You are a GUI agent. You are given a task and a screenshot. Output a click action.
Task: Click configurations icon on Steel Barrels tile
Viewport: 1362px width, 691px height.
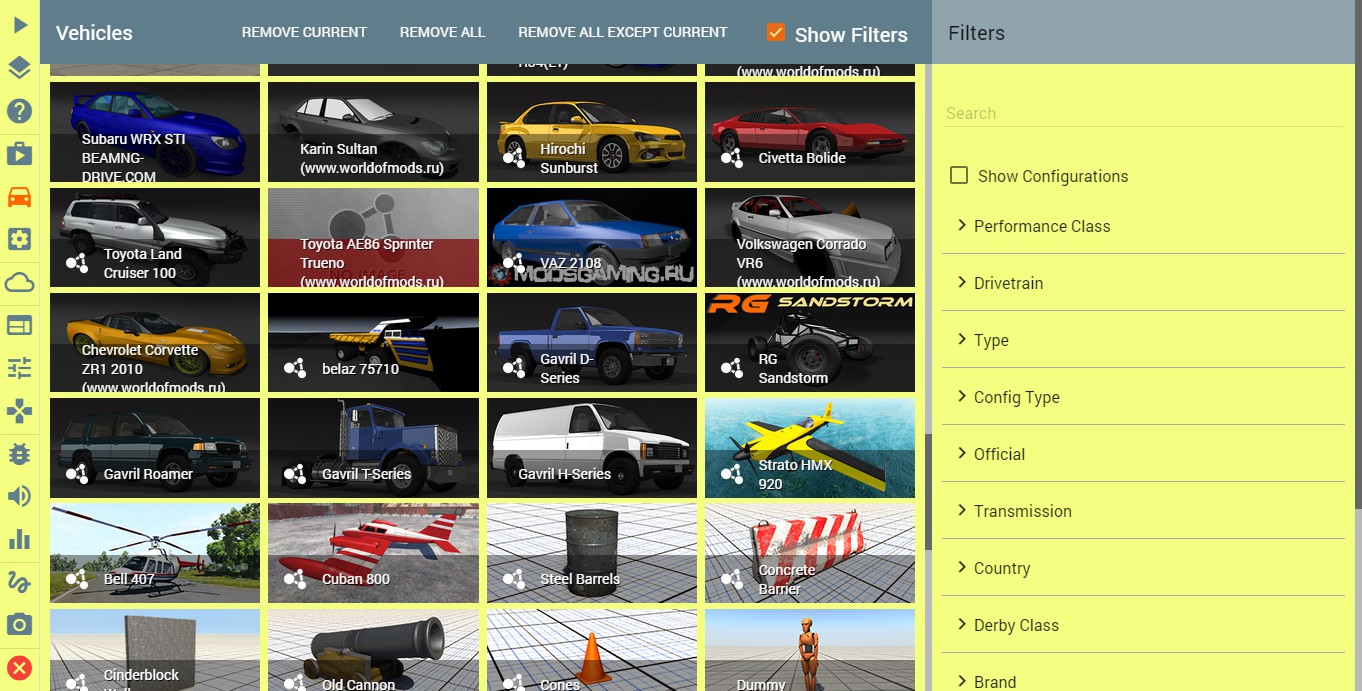(513, 578)
